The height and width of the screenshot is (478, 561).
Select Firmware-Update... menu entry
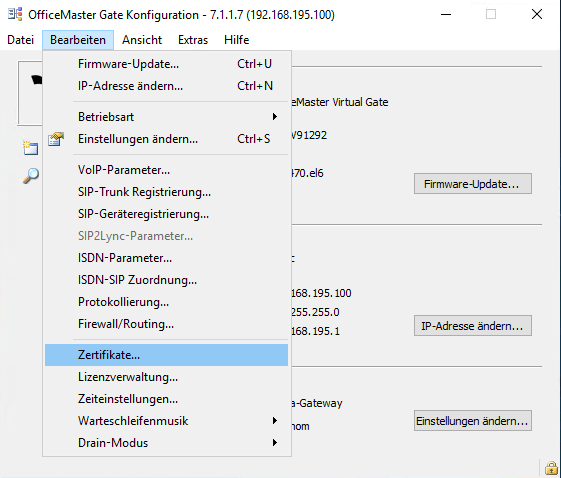point(166,64)
